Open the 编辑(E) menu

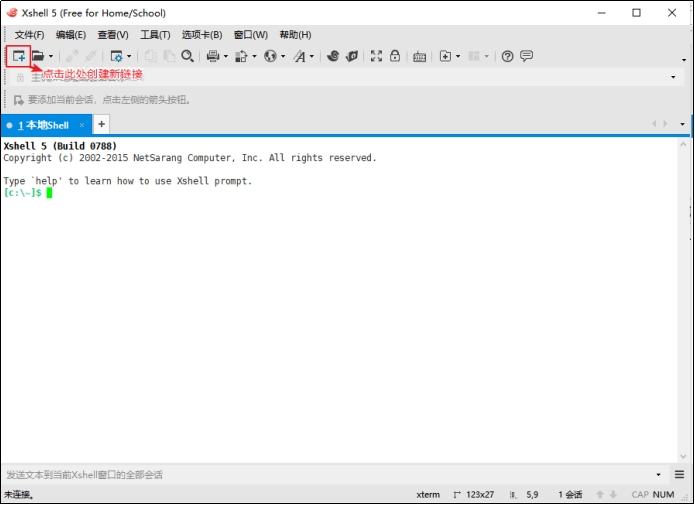tap(71, 35)
